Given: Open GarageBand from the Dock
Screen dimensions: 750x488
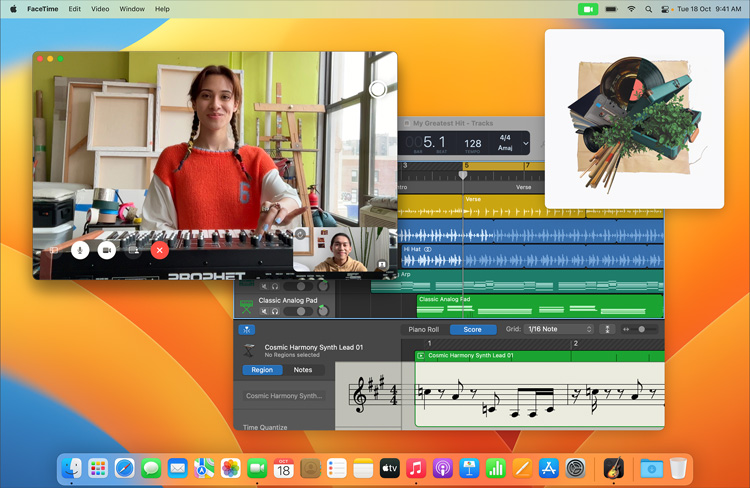Looking at the screenshot, I should [613, 468].
